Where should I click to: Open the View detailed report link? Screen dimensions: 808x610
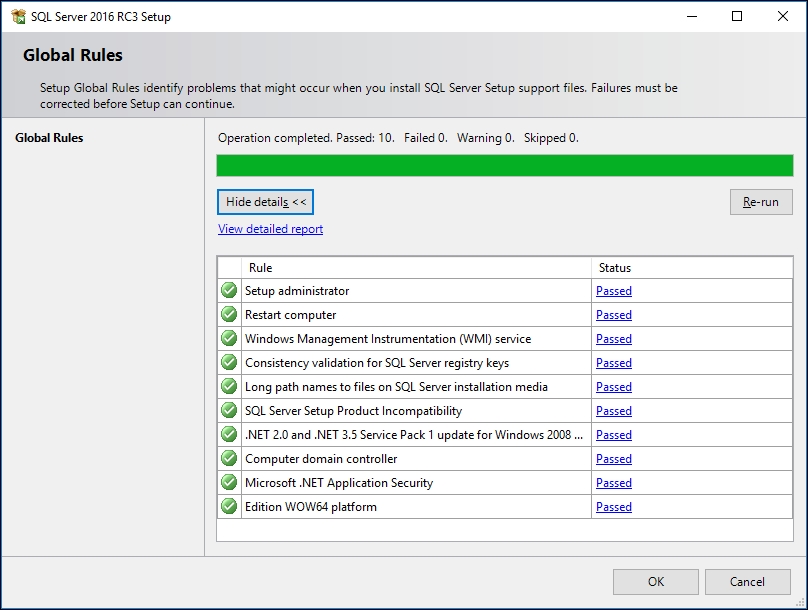pos(271,229)
